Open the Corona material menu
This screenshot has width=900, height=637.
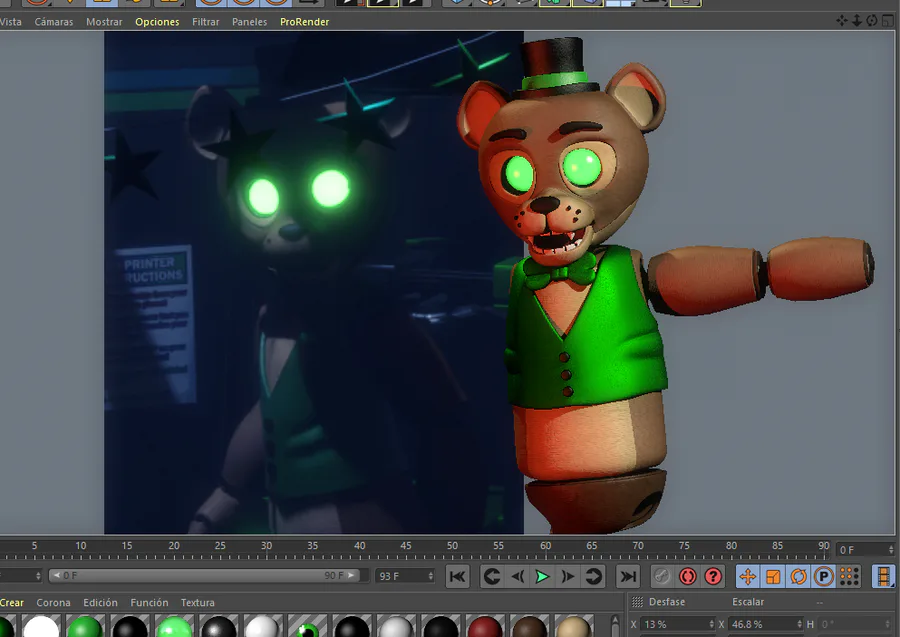click(x=53, y=603)
